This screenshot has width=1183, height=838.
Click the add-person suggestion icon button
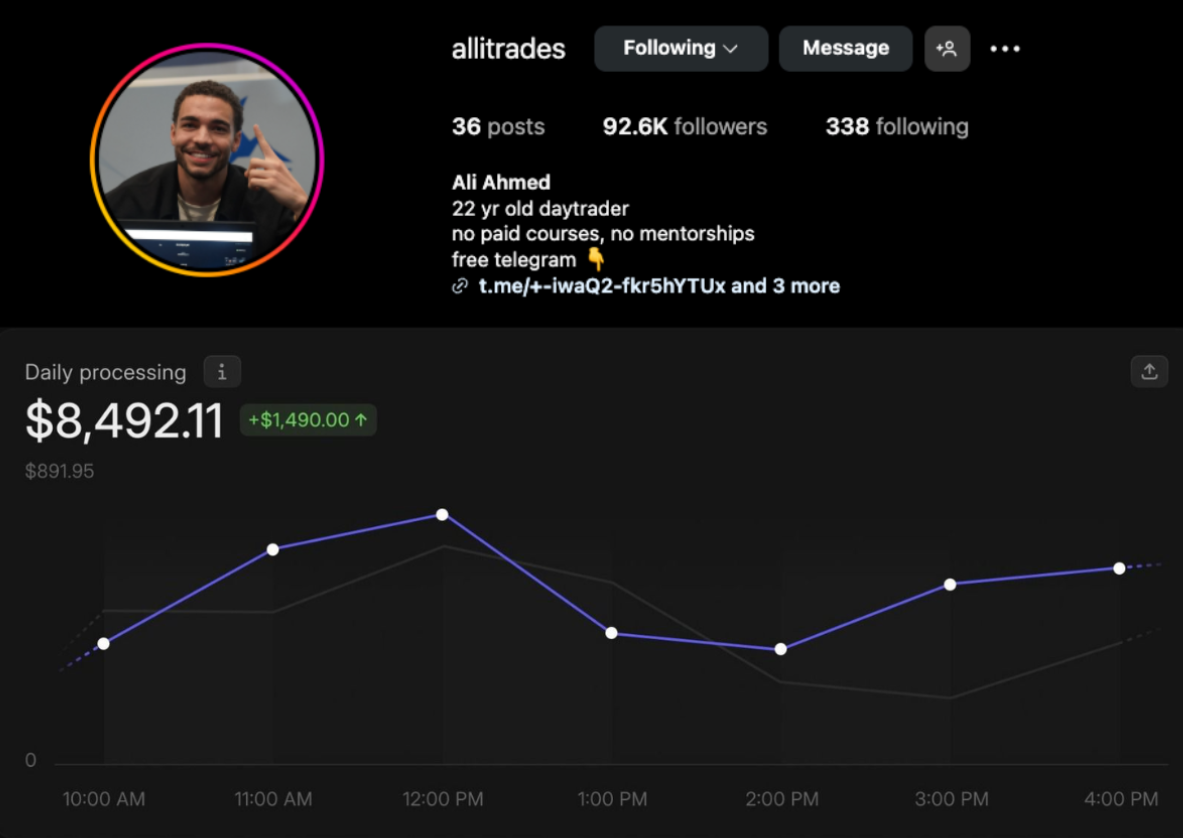click(946, 48)
